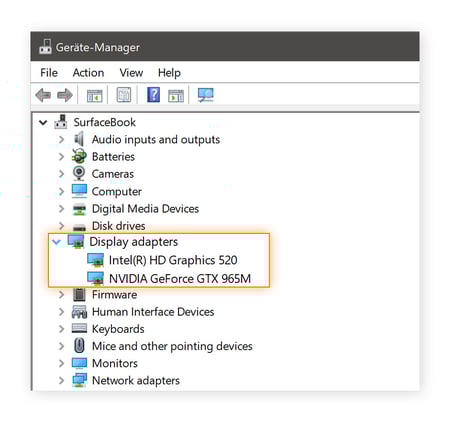Click the Device Manager title bar icon

click(x=45, y=47)
